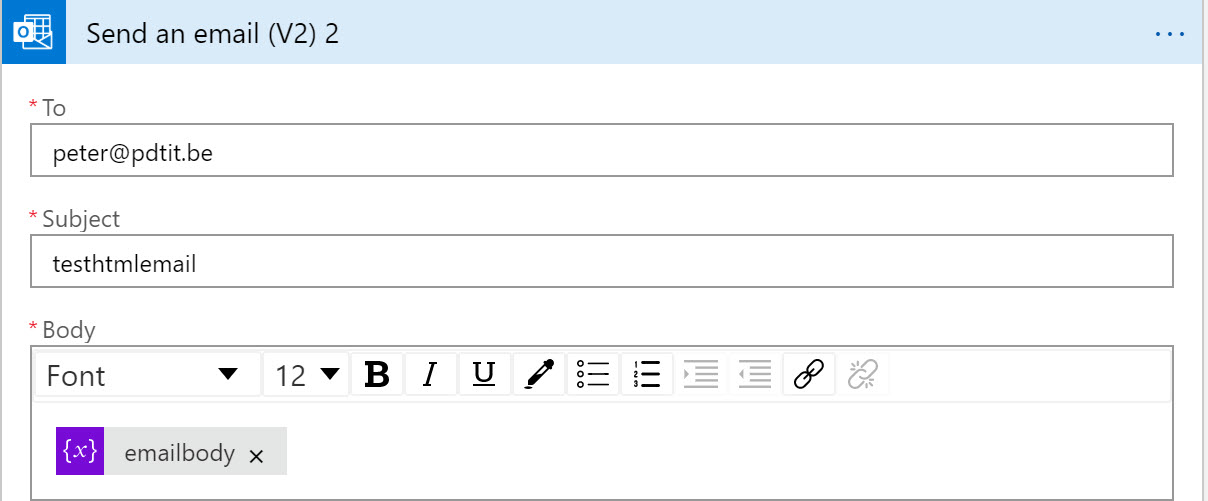Select the emailbody token label

pyautogui.click(x=179, y=453)
